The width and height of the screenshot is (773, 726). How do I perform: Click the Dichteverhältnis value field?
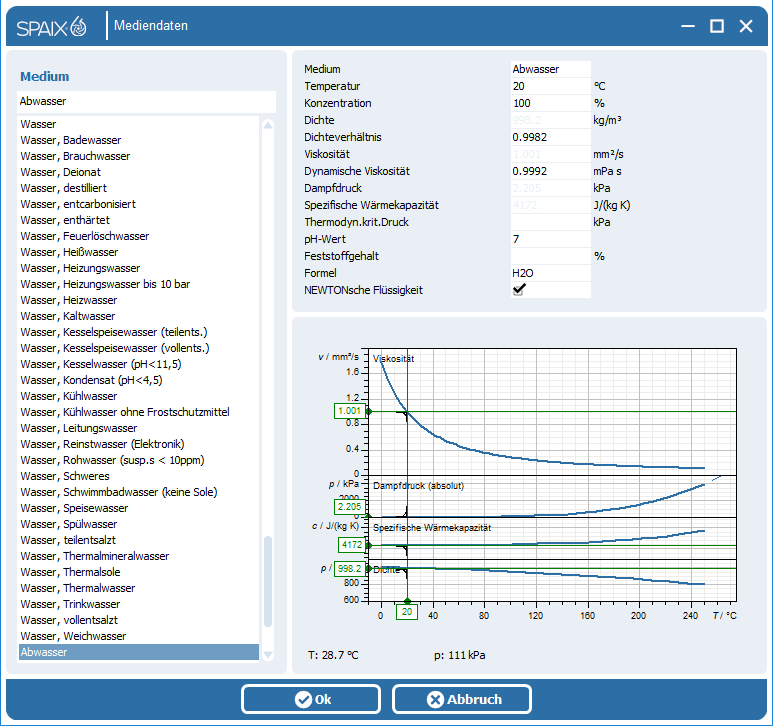pyautogui.click(x=551, y=138)
